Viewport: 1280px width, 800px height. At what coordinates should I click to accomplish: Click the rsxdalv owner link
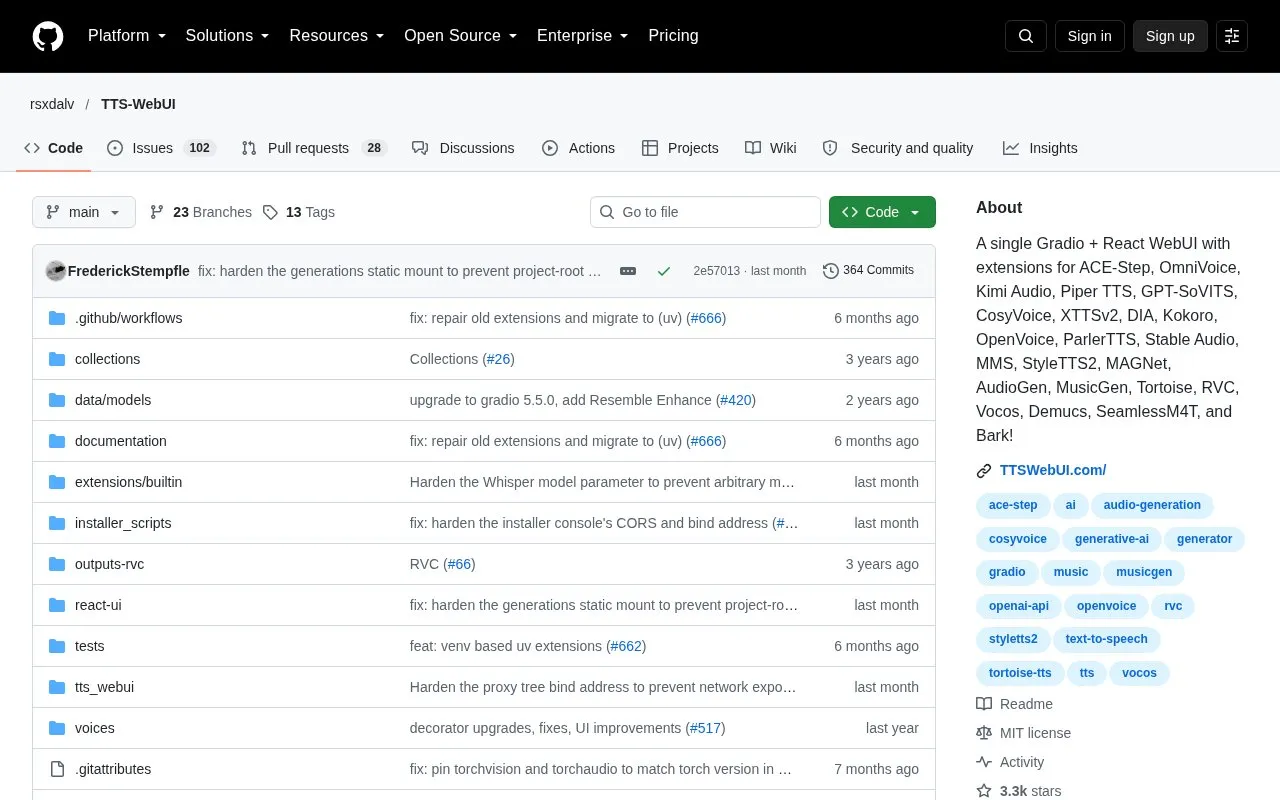tap(52, 104)
